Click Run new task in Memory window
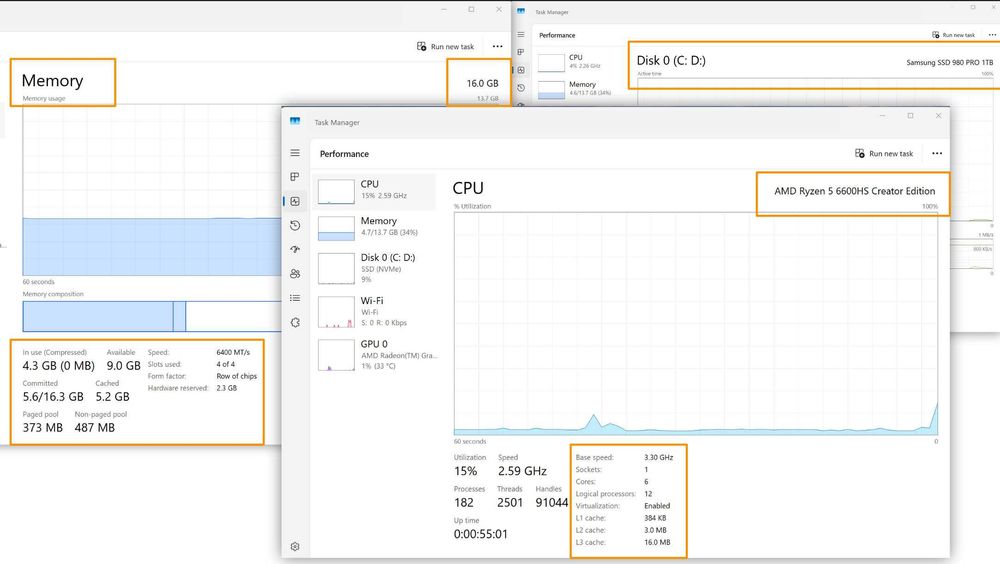The height and width of the screenshot is (564, 1000). [445, 47]
